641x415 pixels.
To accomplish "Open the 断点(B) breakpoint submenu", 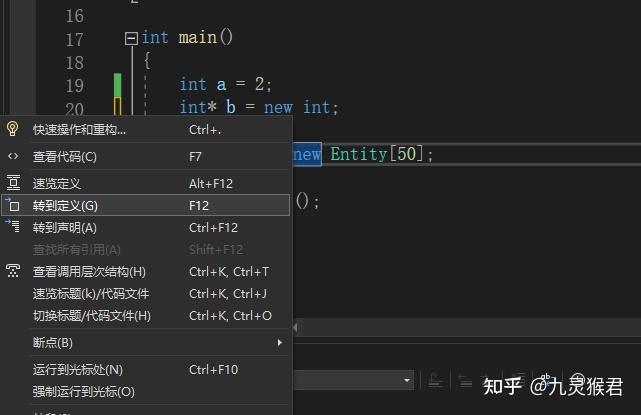I will (x=146, y=343).
